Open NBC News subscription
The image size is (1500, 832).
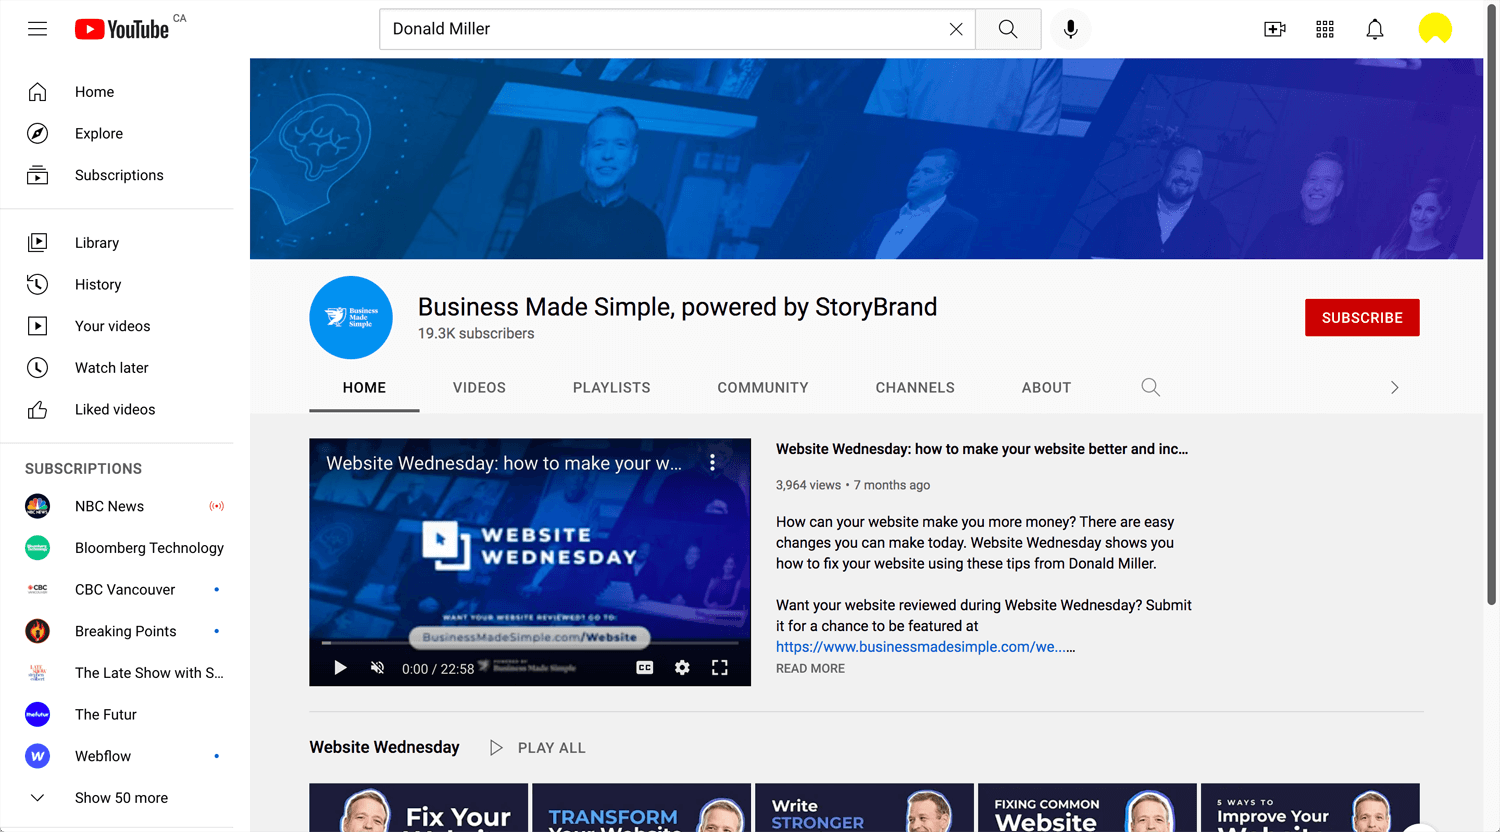point(117,506)
